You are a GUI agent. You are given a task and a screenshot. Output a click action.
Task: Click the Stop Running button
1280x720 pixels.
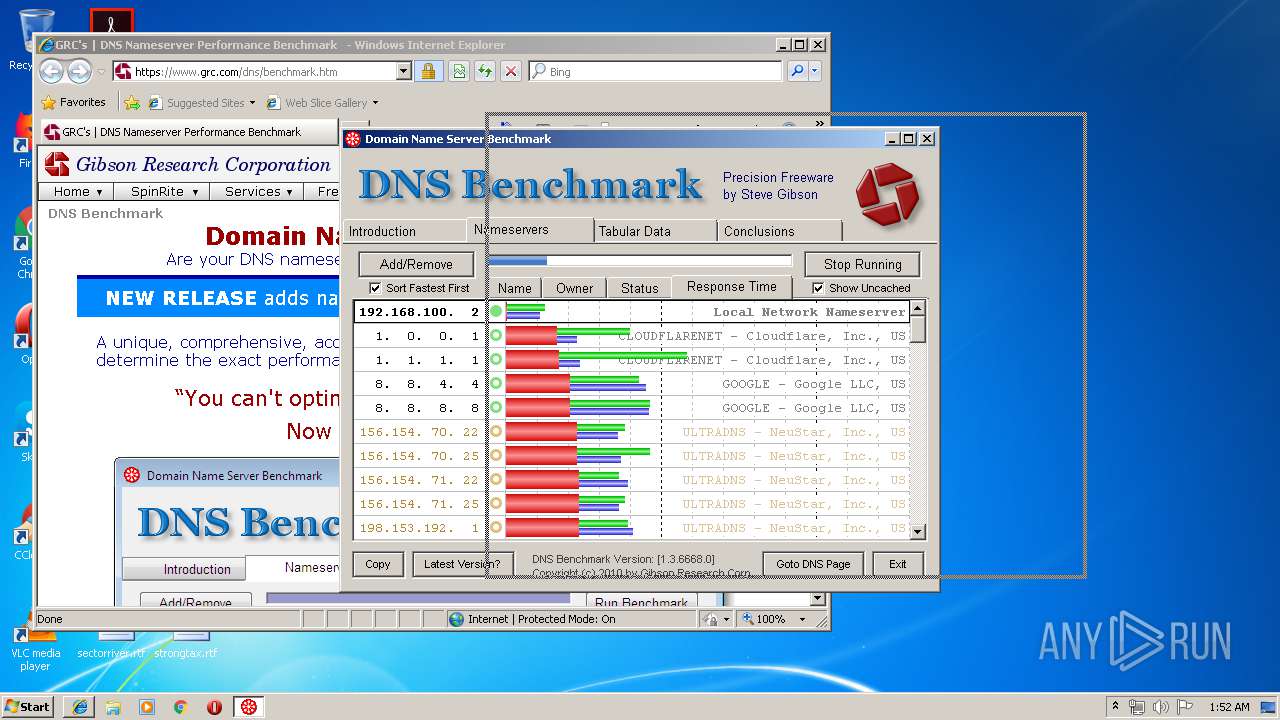click(862, 264)
